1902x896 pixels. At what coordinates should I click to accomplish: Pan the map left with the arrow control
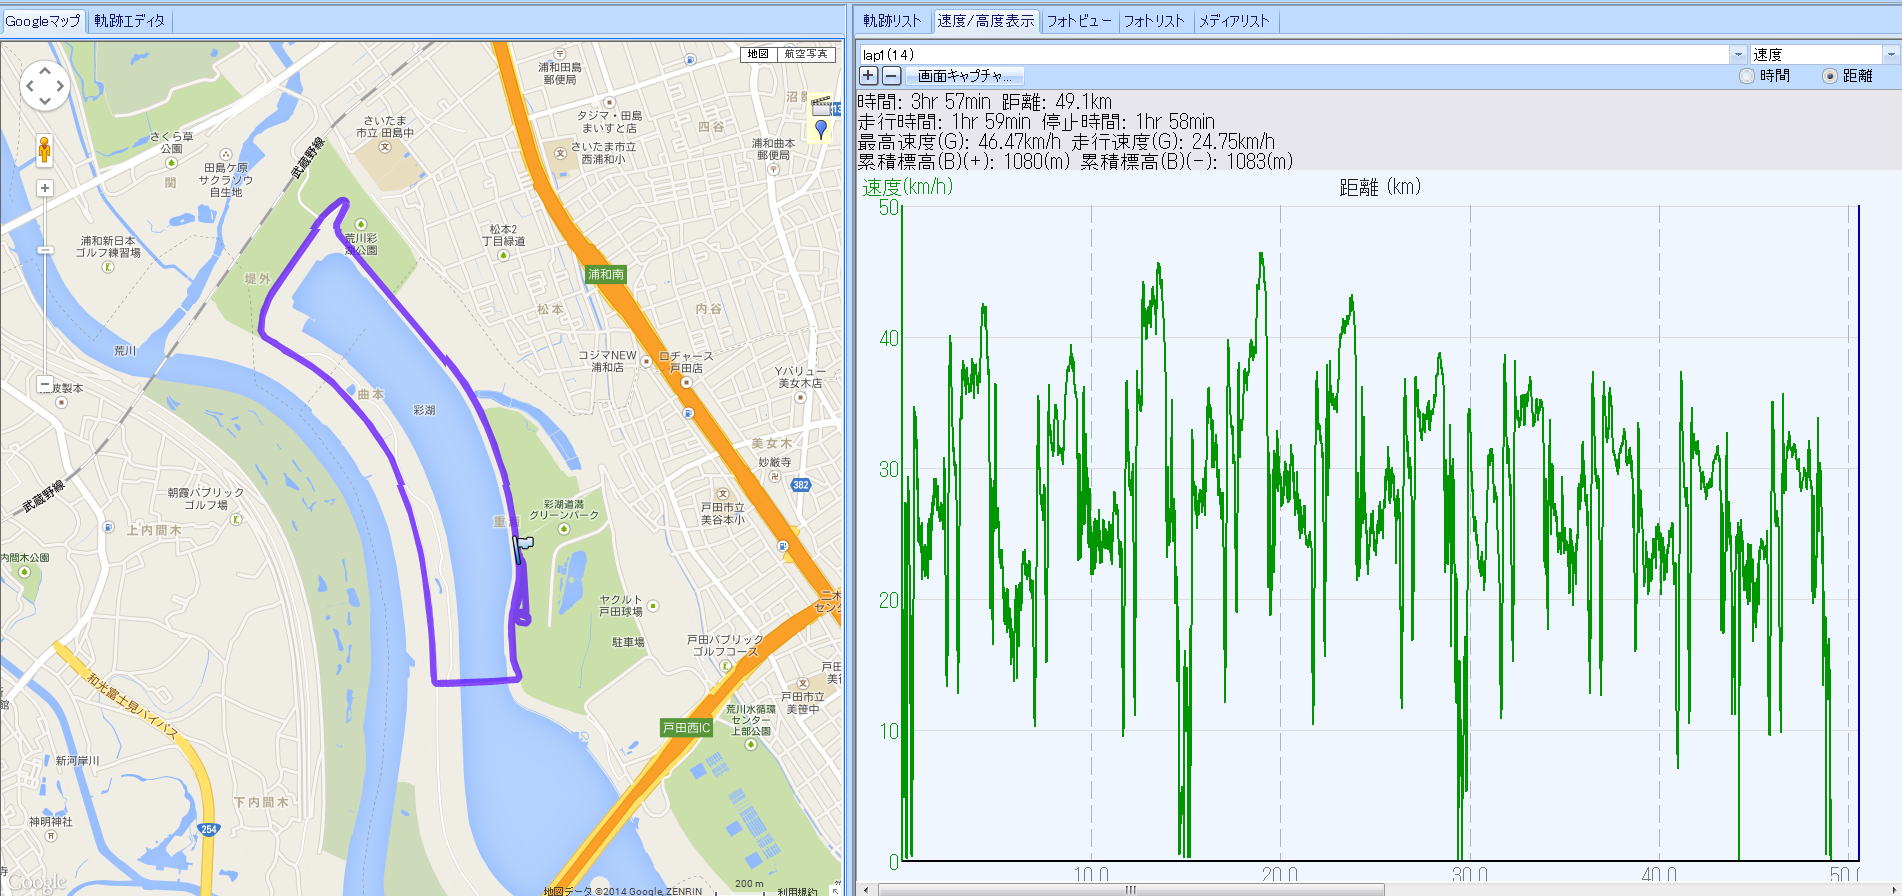pos(30,86)
